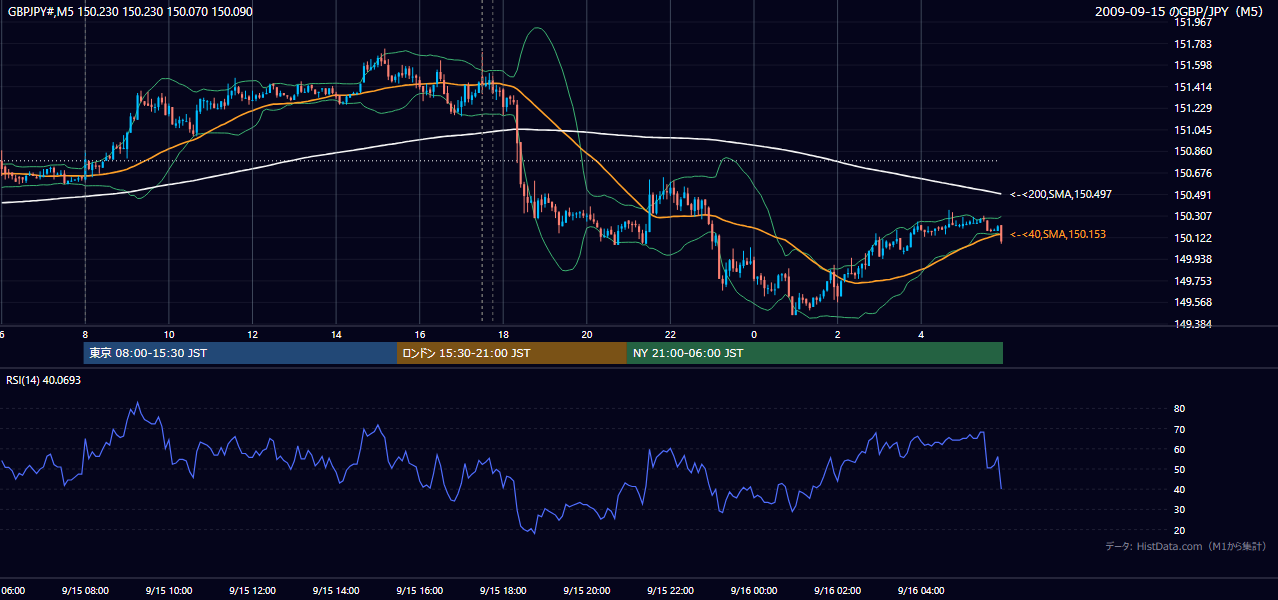1278x600 pixels.
Task: Click the RSI 50 level label
Action: click(1180, 469)
